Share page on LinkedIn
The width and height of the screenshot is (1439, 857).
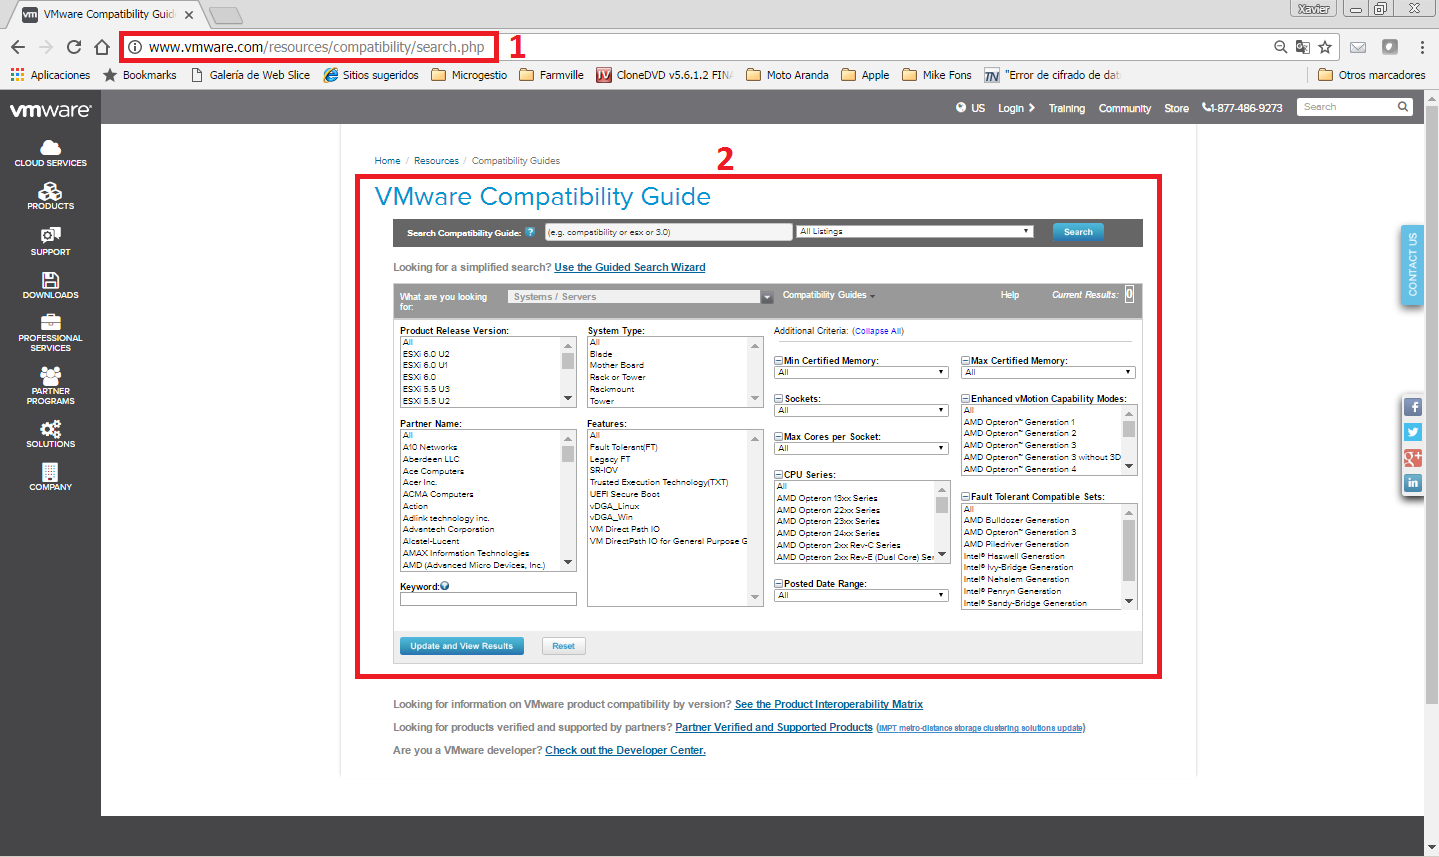click(x=1413, y=482)
